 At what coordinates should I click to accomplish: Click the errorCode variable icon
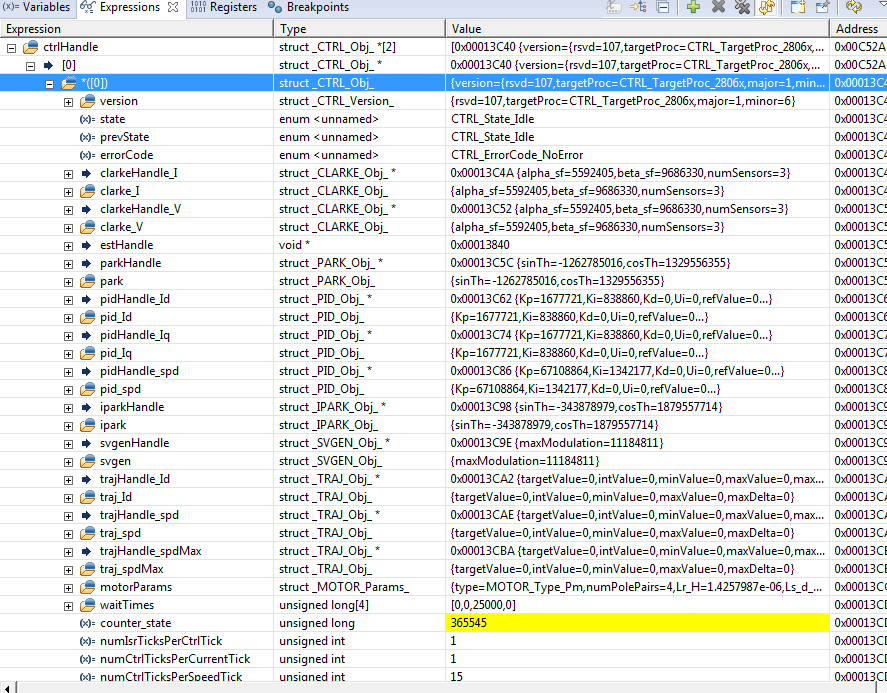point(87,156)
